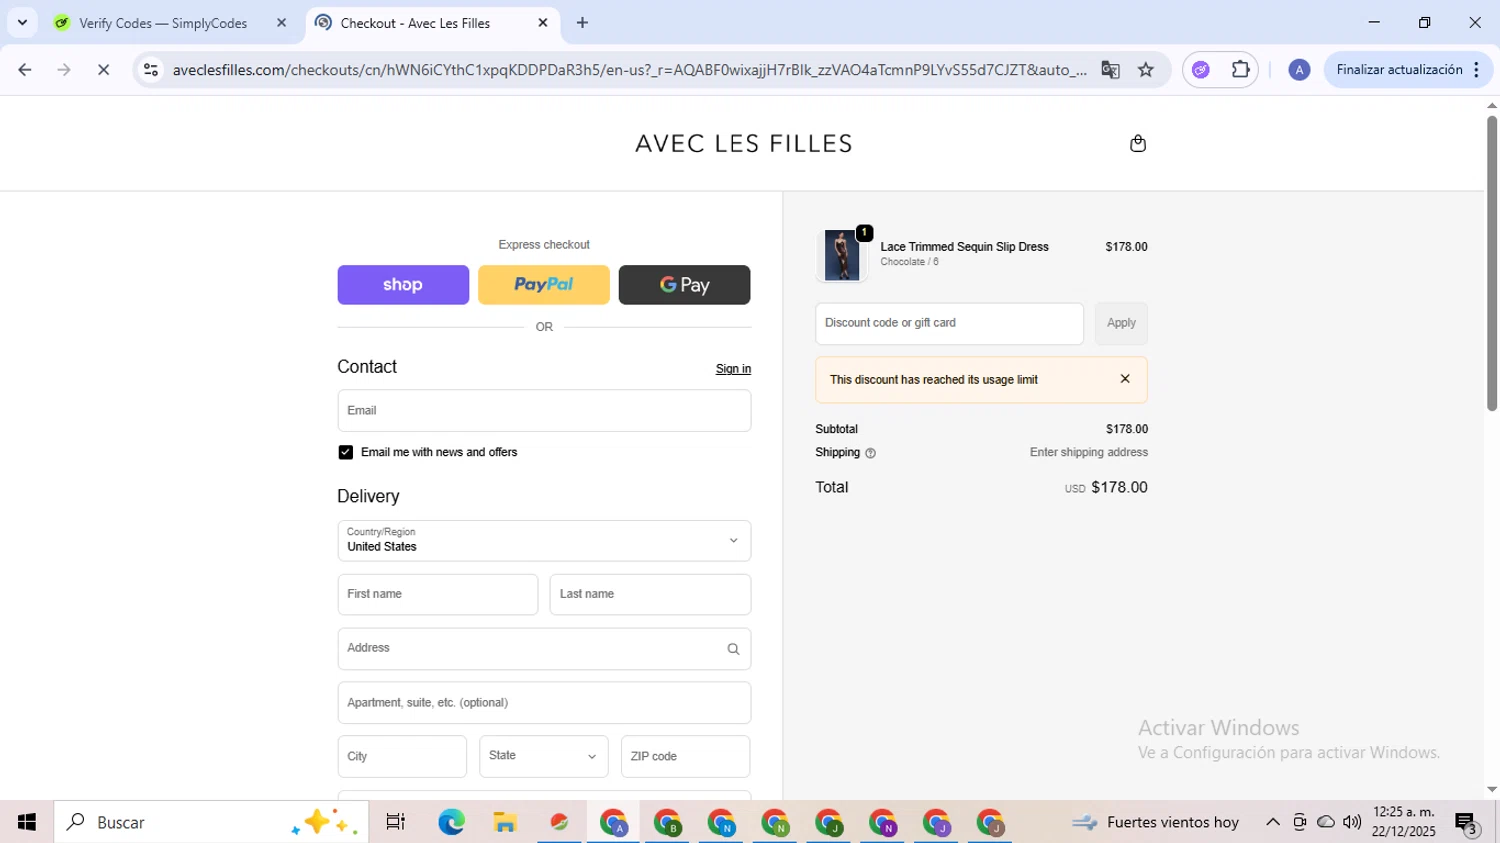The image size is (1500, 843).
Task: Open Chrome profile A taskbar icon
Action: (614, 822)
